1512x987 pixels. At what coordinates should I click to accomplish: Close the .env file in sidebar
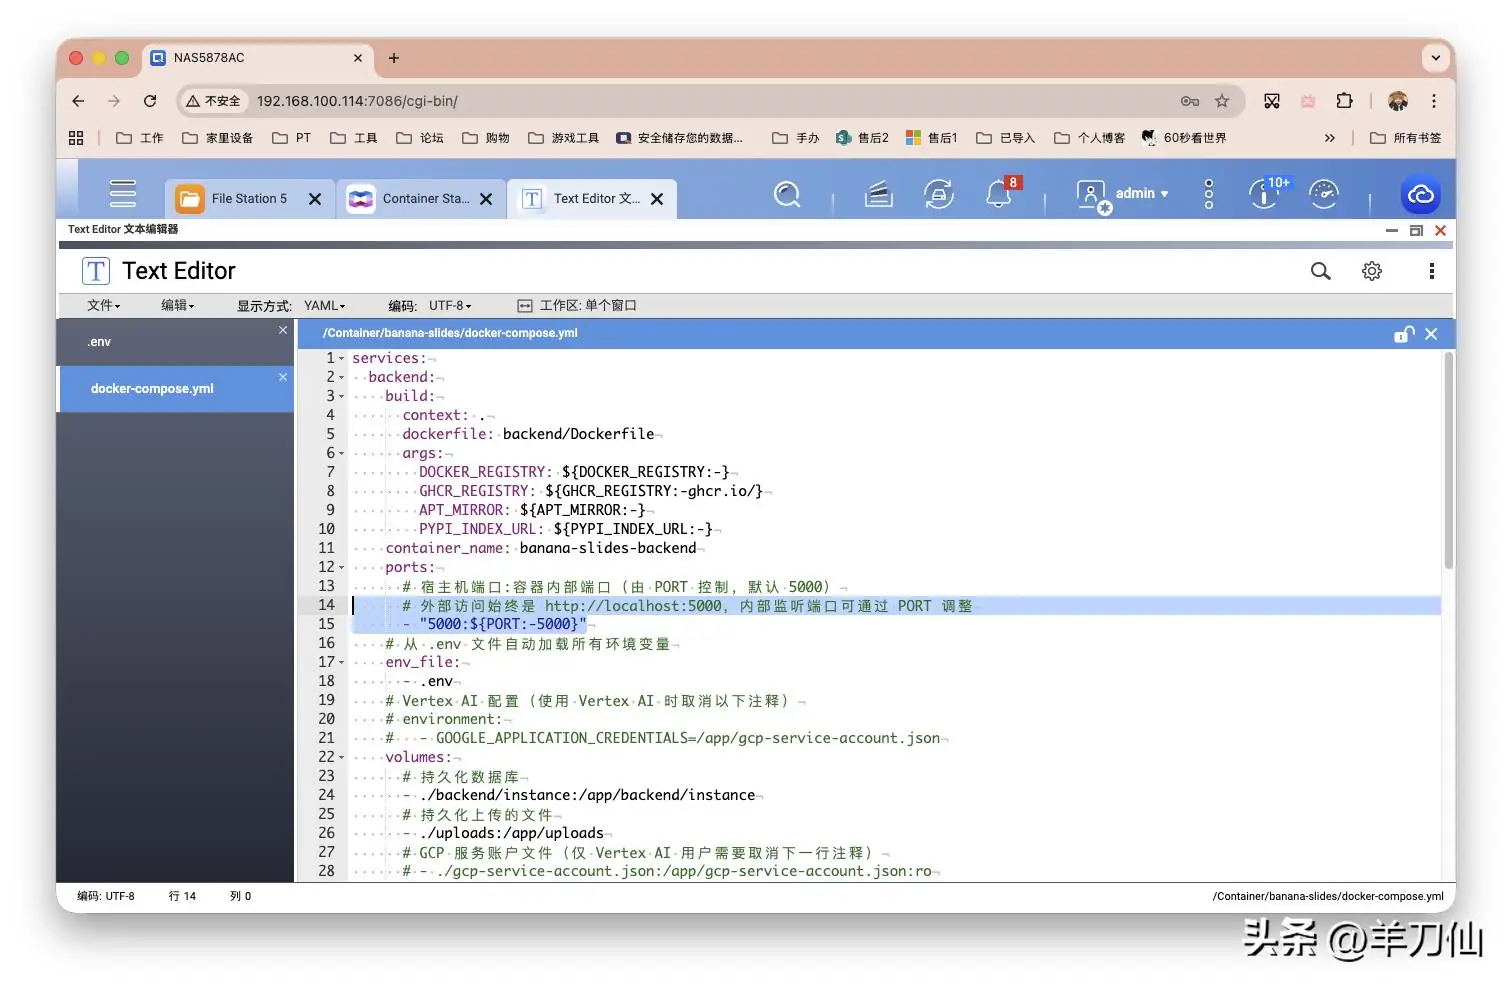(x=283, y=330)
